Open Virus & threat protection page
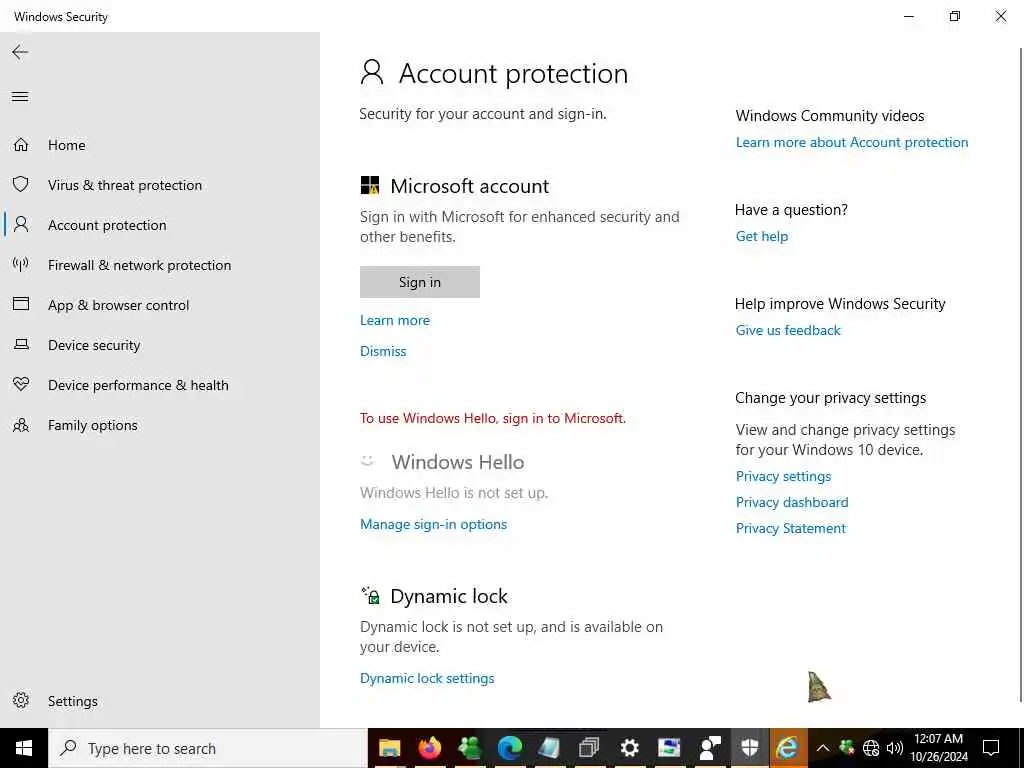Viewport: 1024px width, 768px height. (125, 185)
